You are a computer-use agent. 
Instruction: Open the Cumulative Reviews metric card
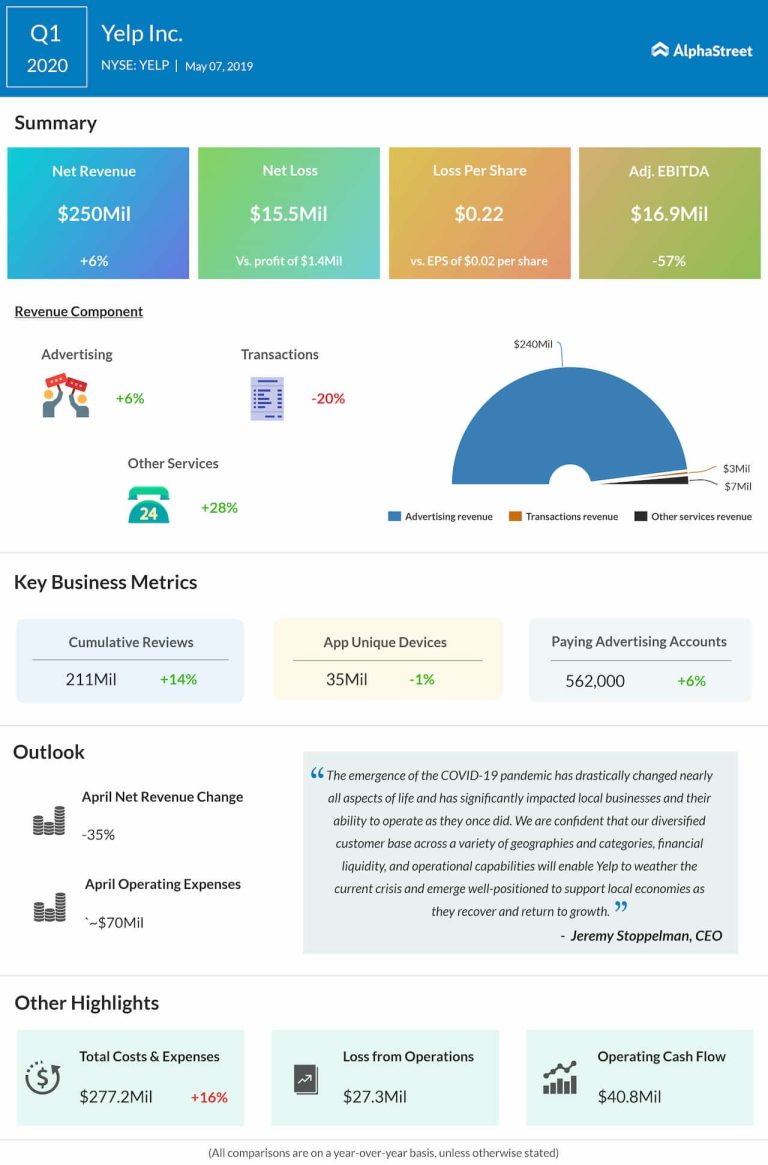[x=130, y=661]
